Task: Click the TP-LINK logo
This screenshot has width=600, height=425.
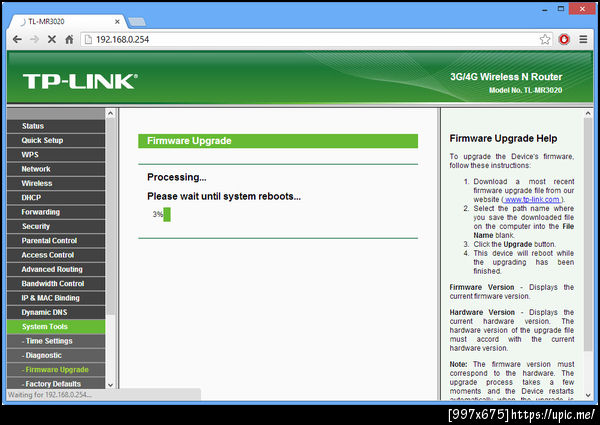Action: pos(80,81)
